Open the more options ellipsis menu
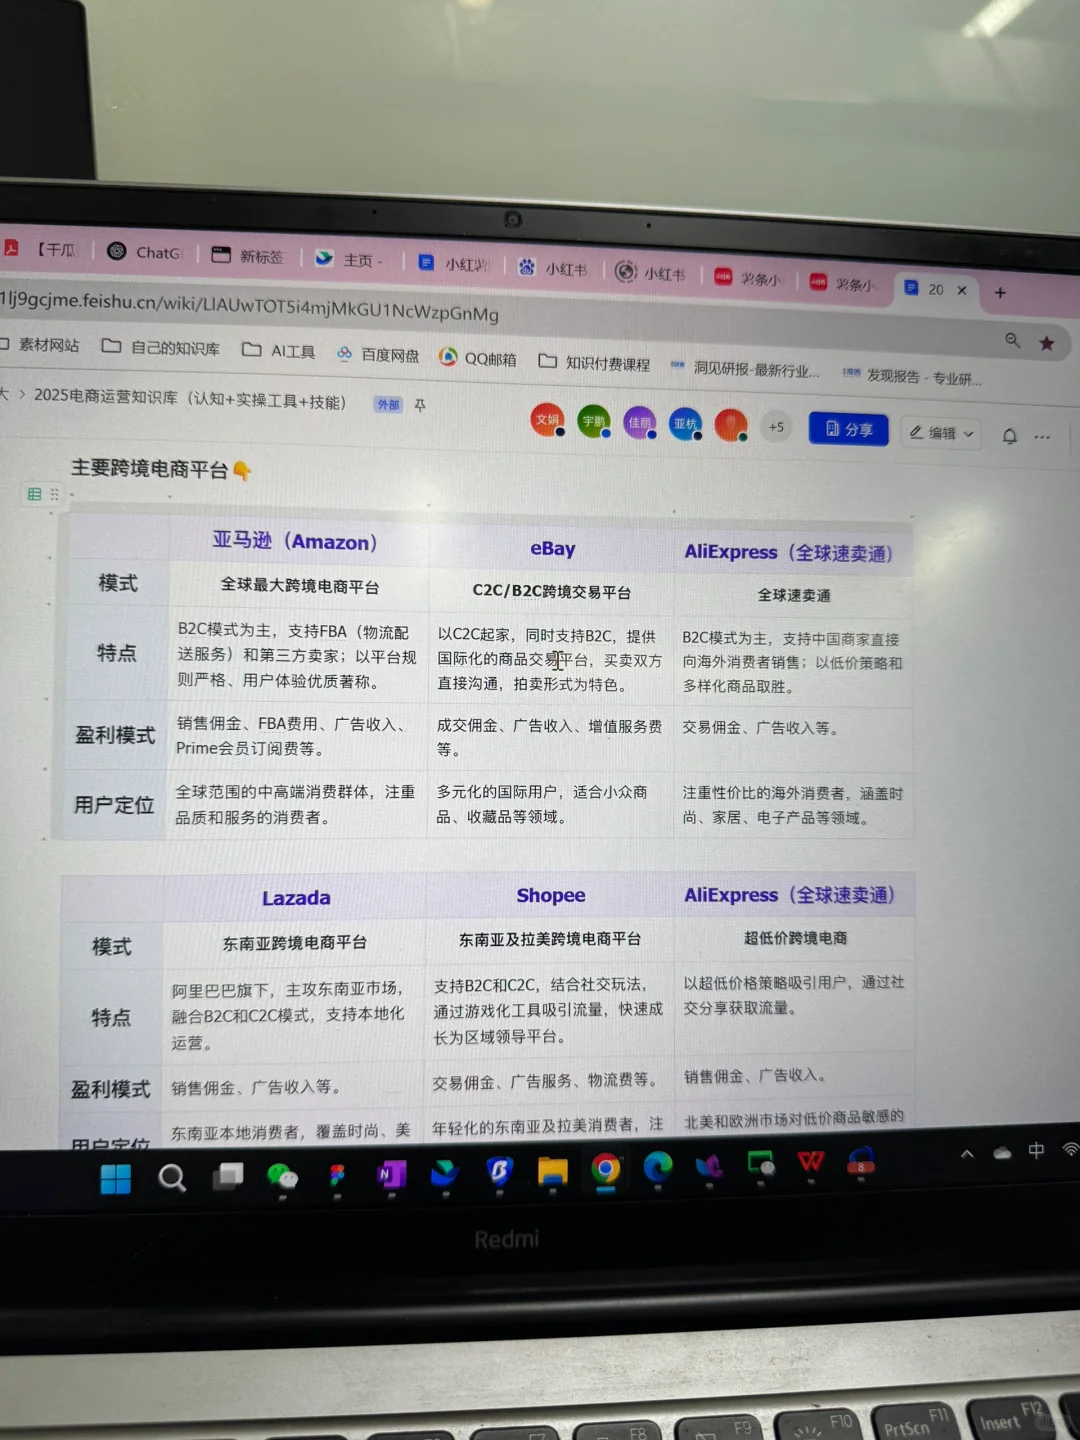The image size is (1080, 1440). click(x=1043, y=437)
